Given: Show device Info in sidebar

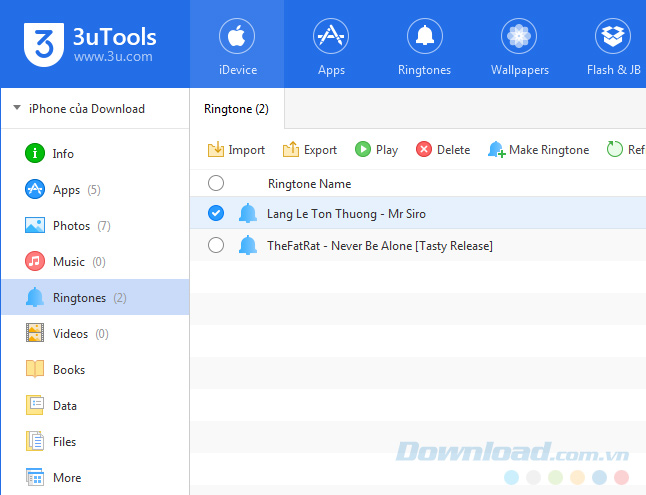Looking at the screenshot, I should (x=62, y=154).
